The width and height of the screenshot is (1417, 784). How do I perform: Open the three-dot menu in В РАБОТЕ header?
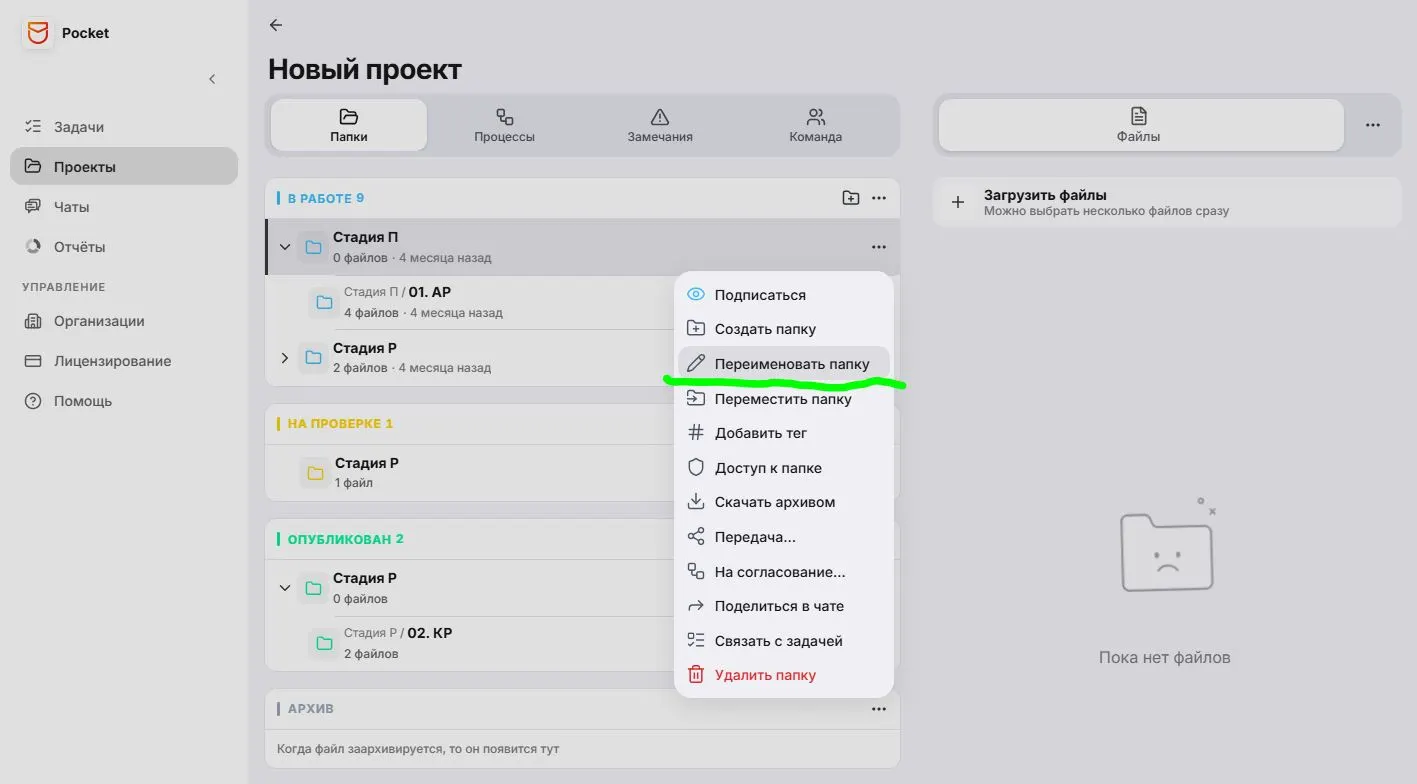pos(879,198)
